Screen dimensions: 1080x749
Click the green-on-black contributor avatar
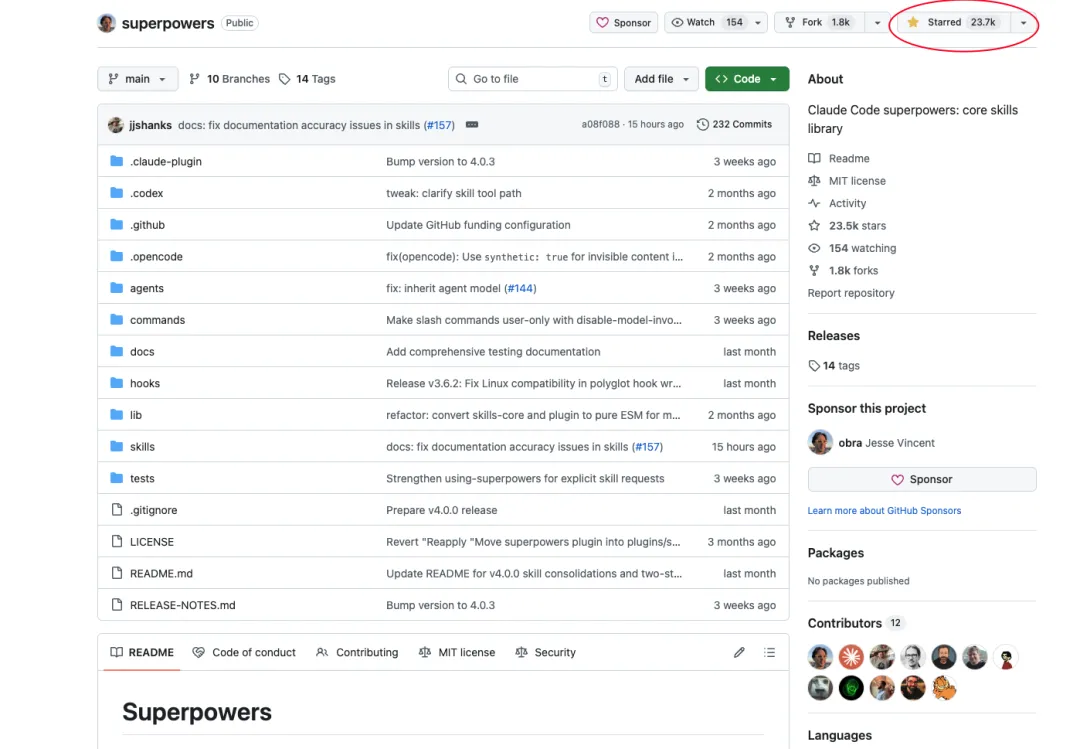click(x=851, y=688)
